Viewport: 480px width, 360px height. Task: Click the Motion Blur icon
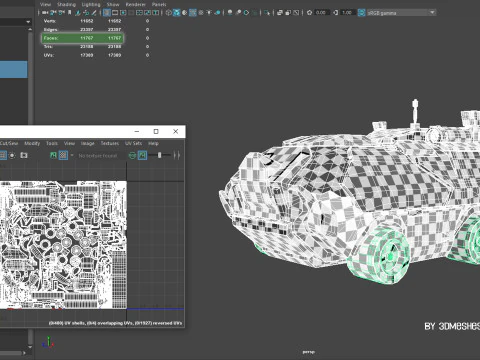[x=239, y=13]
